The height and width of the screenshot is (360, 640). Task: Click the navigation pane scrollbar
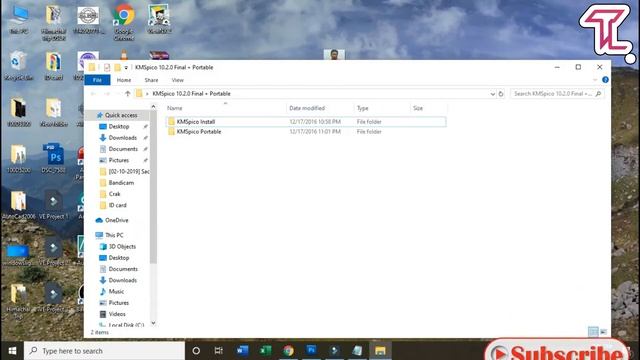(153, 188)
